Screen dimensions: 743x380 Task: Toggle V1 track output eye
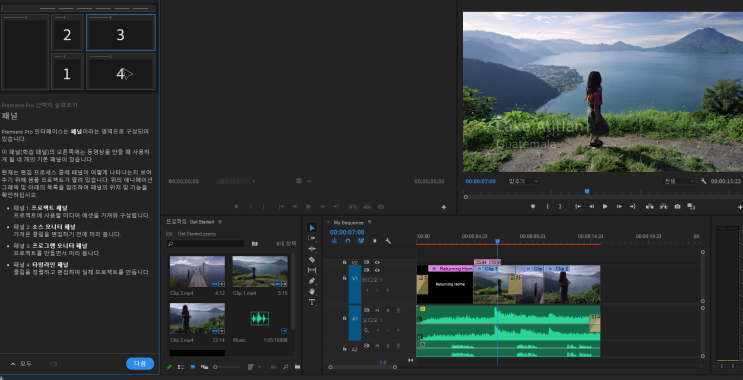point(377,270)
